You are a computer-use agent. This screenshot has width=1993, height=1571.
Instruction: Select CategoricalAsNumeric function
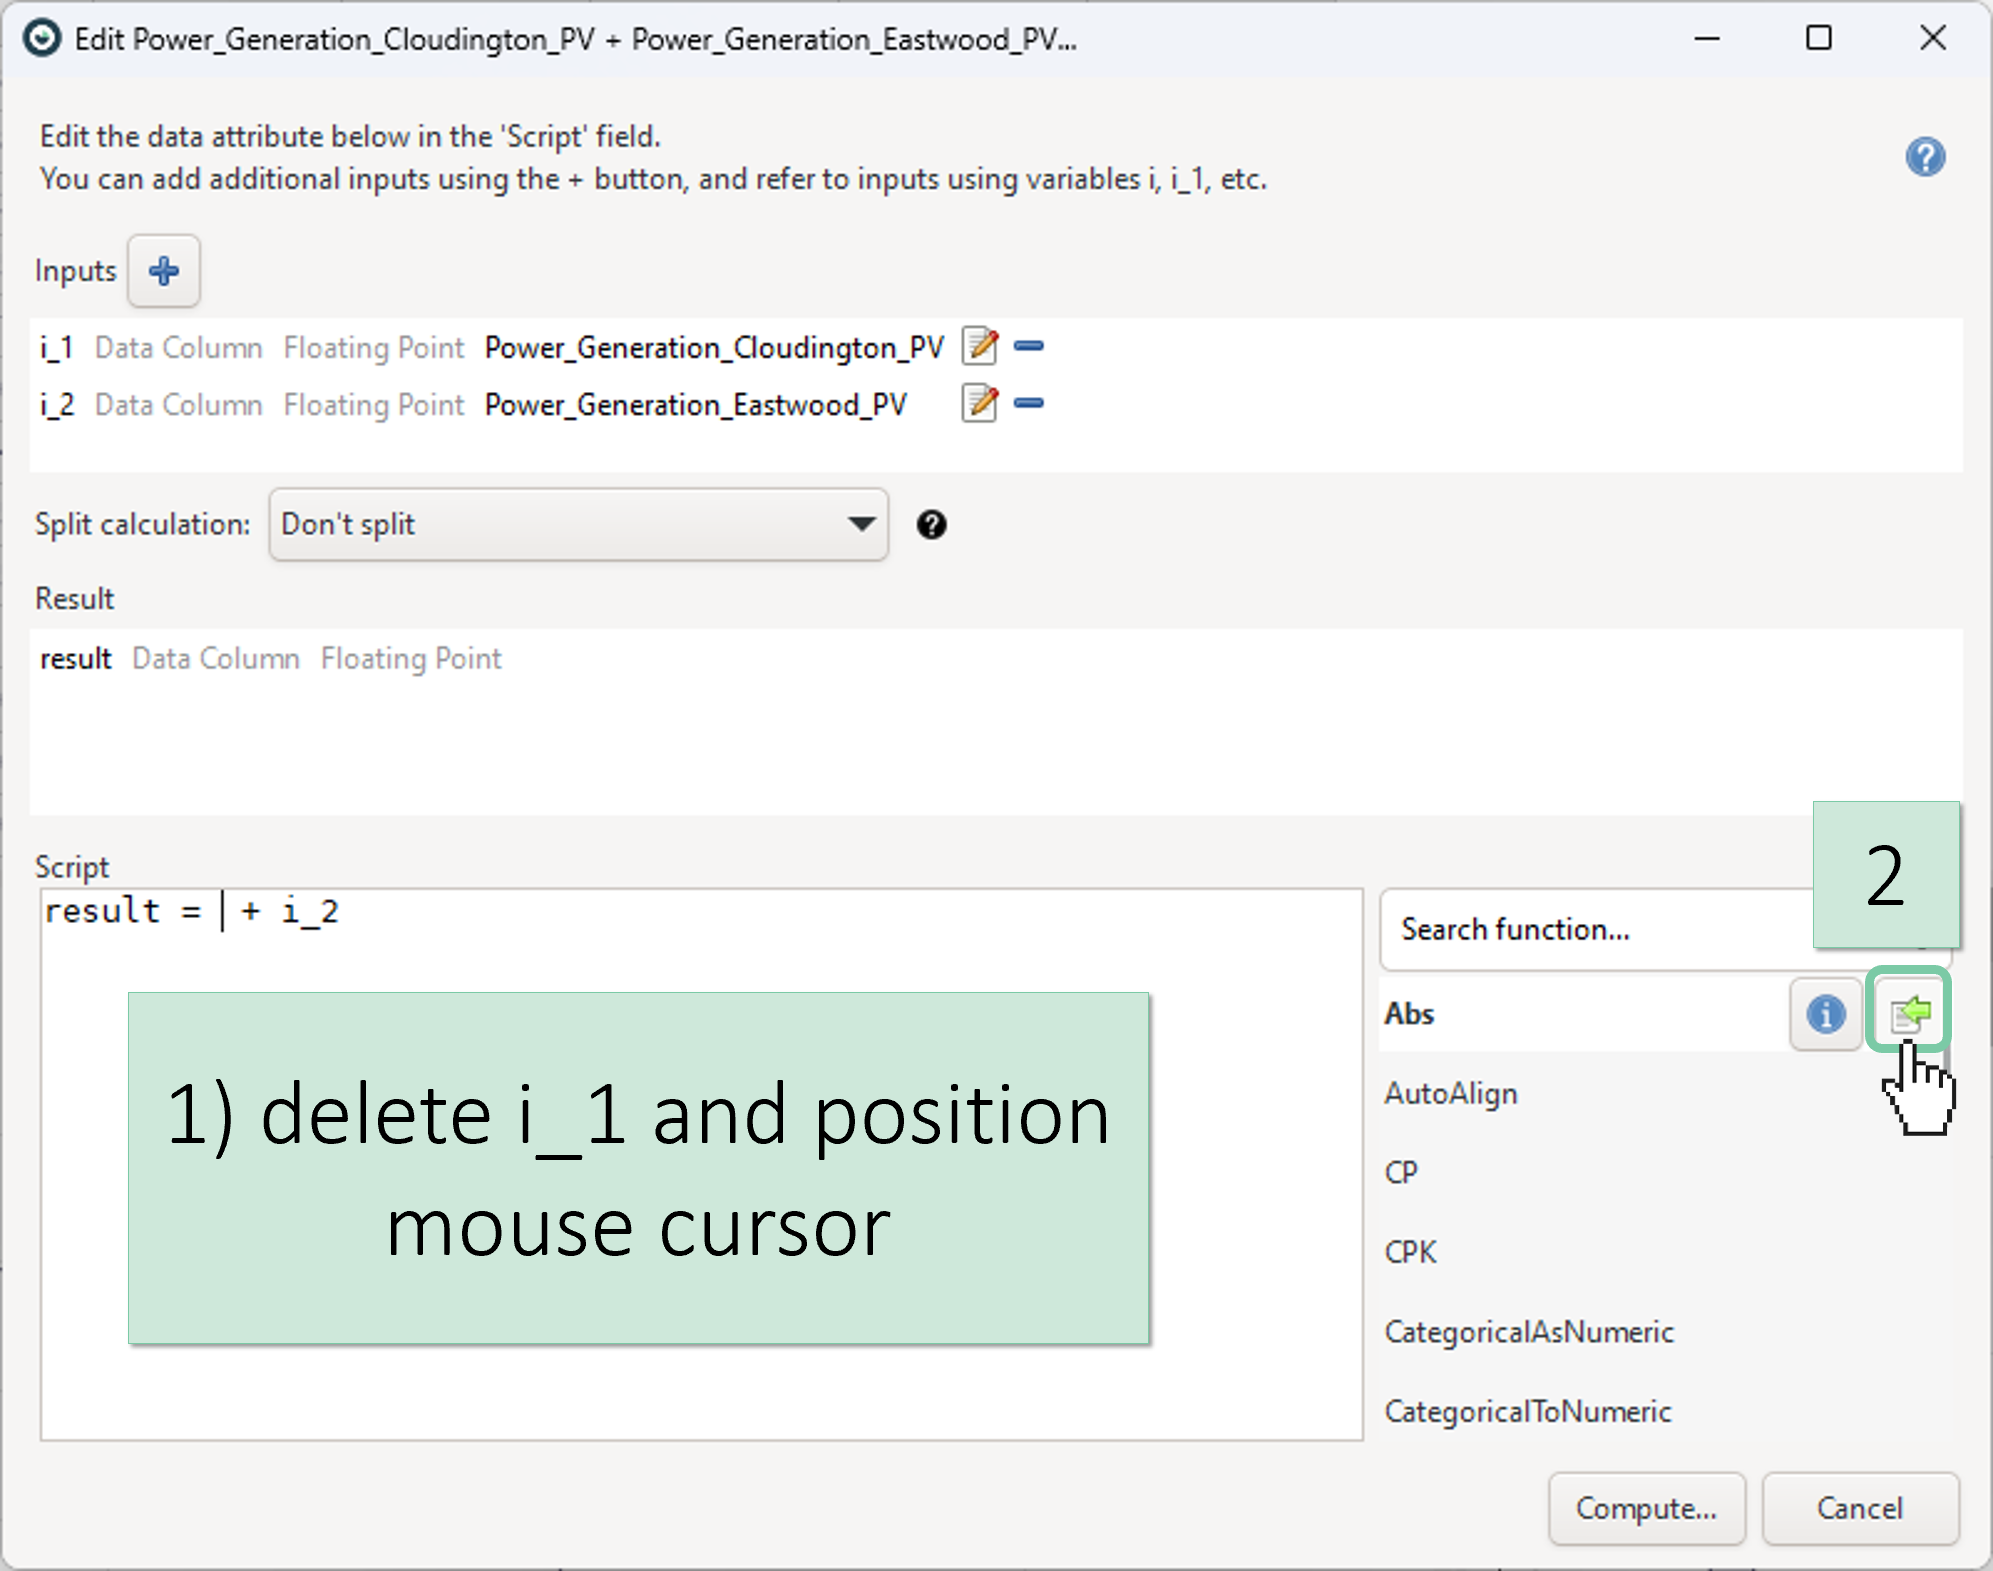[1529, 1332]
